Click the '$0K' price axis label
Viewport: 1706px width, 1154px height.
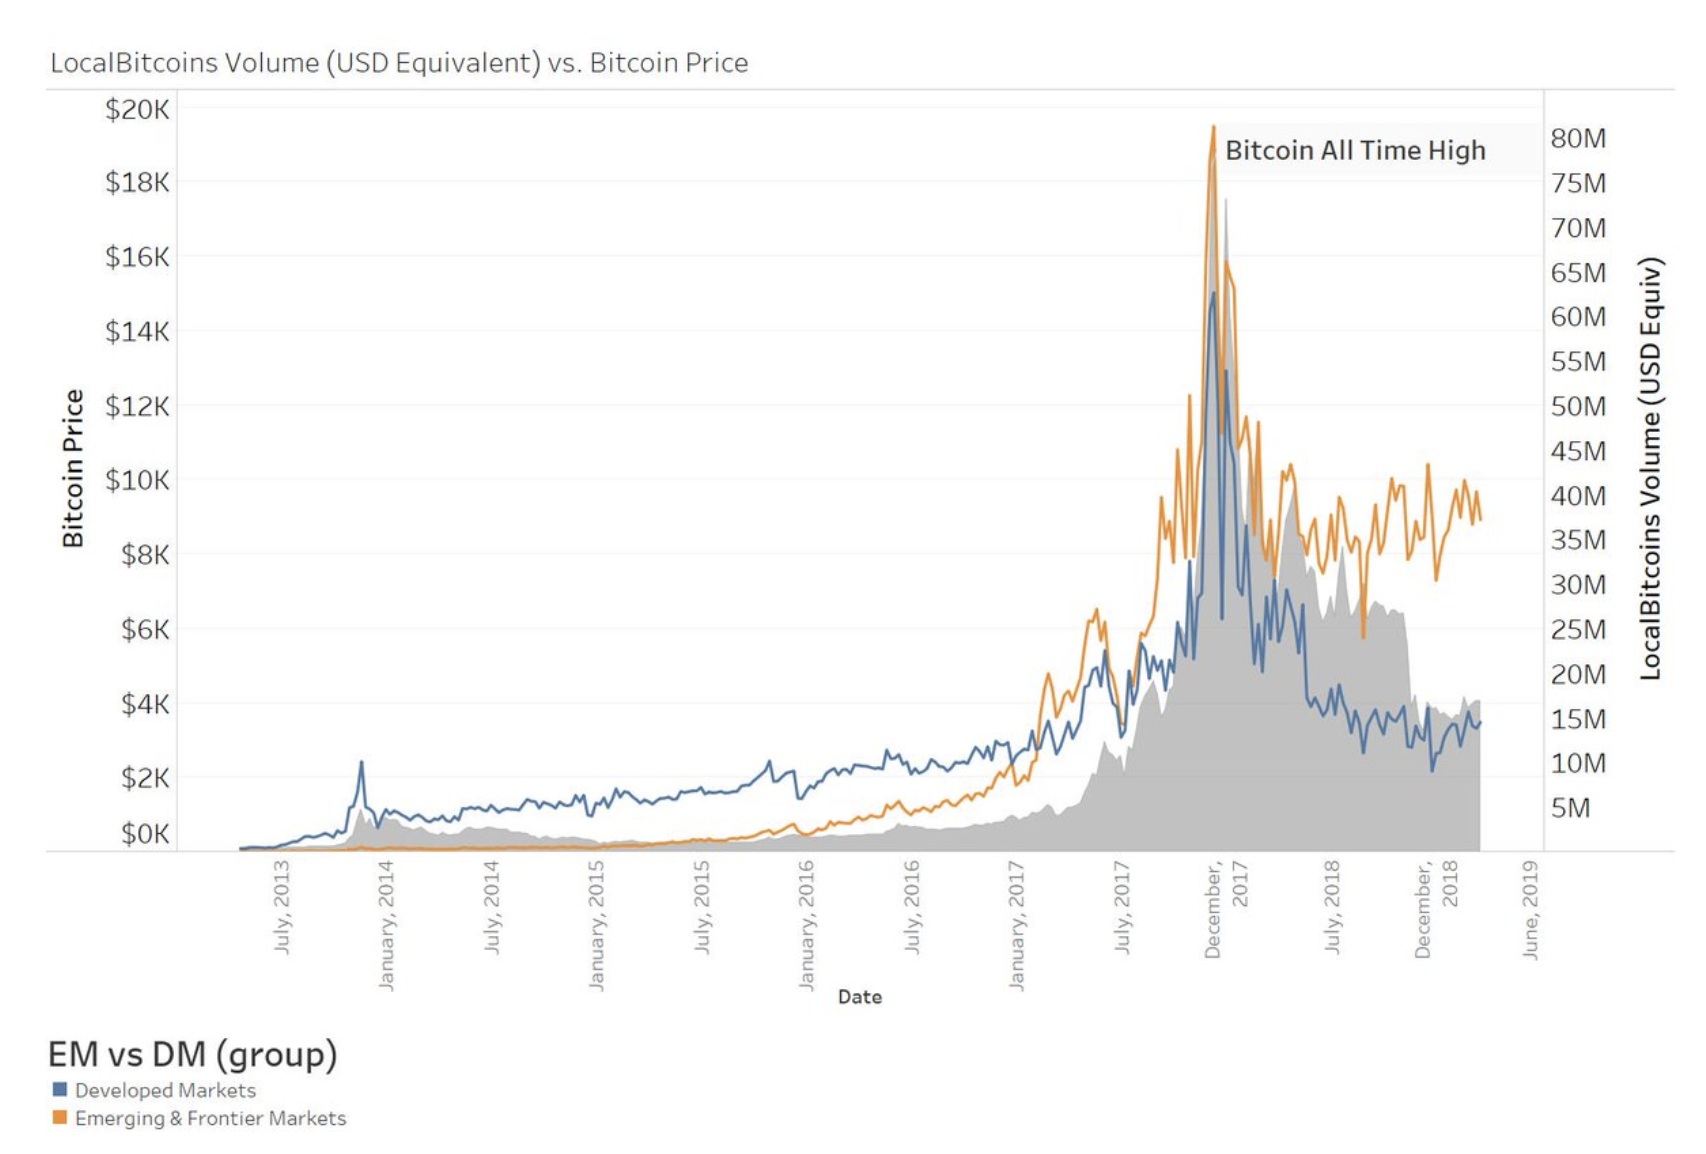(145, 833)
